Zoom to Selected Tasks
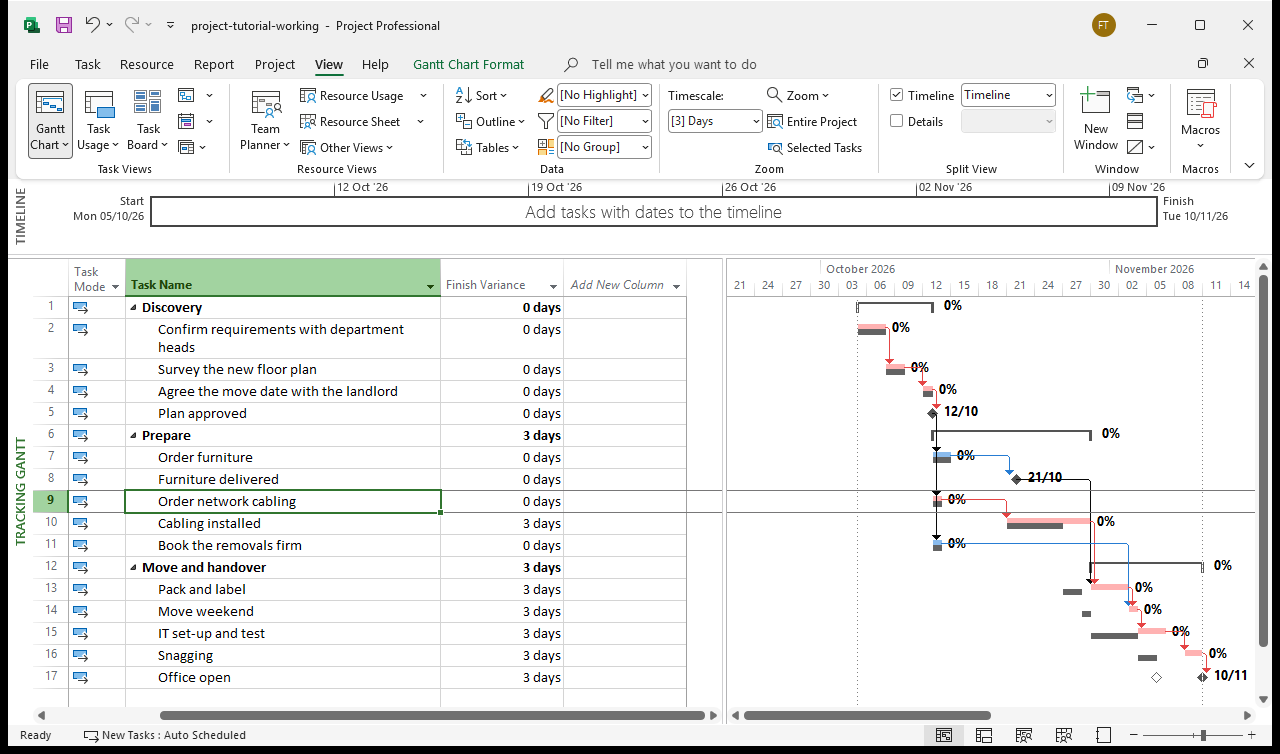This screenshot has width=1280, height=754. click(814, 148)
